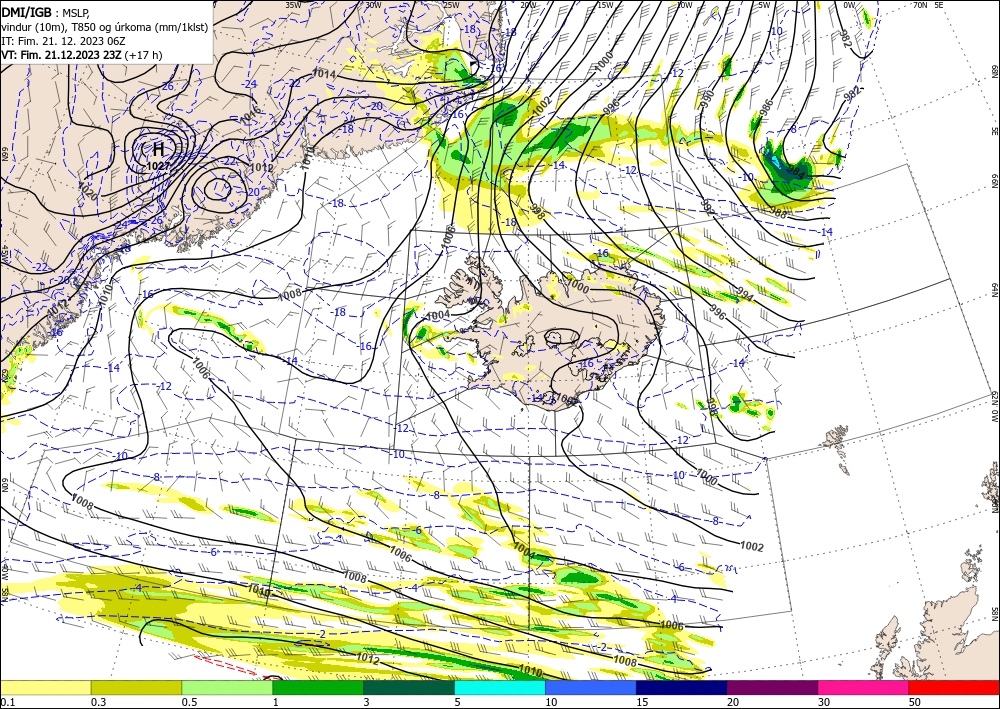This screenshot has height=709, width=1000.
Task: Click the 0.5 value on the colour scale
Action: point(189,702)
